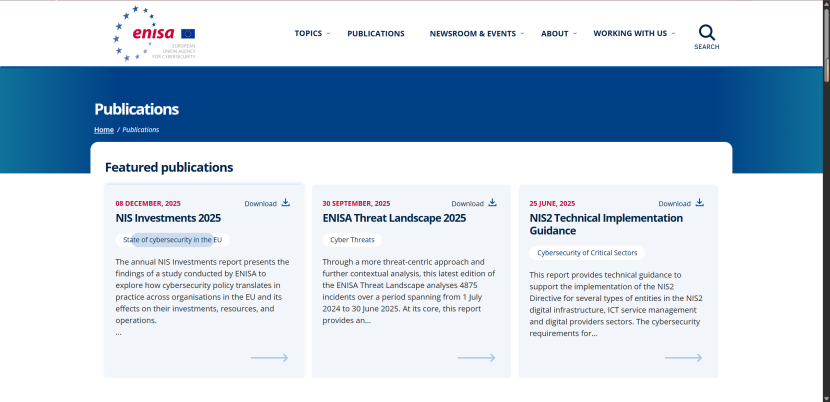Open ENISA Threat Landscape 2025 title
Image resolution: width=830 pixels, height=402 pixels.
394,218
